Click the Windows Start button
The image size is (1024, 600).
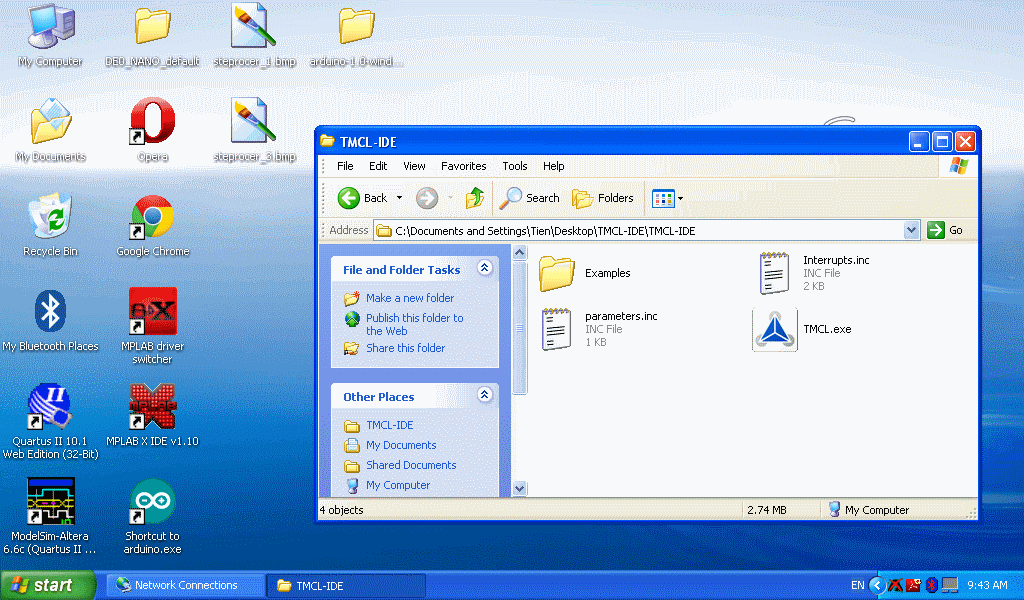47,585
